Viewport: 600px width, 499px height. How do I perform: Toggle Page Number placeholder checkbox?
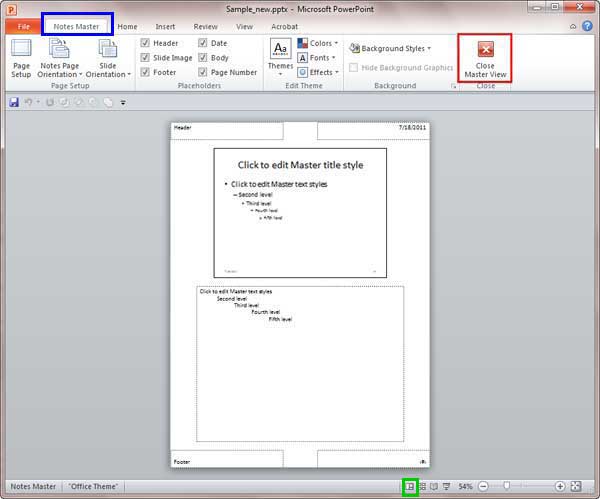203,72
